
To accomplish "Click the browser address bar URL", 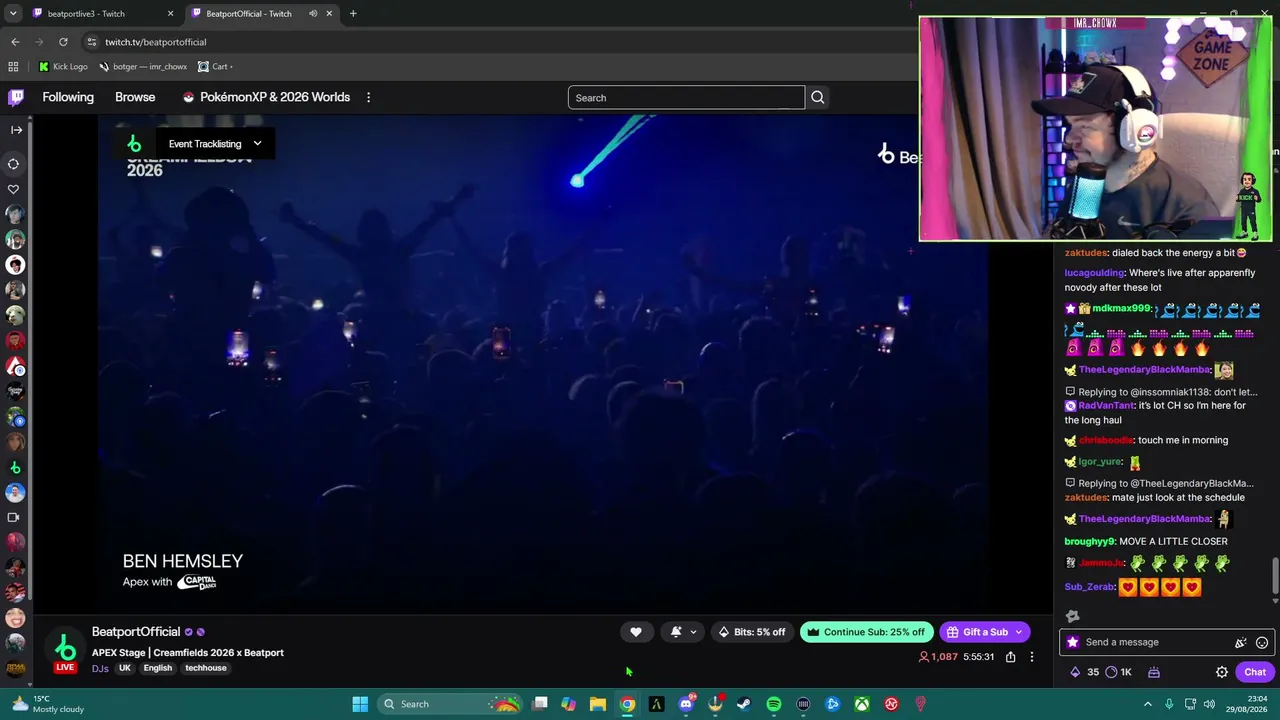I will point(156,42).
